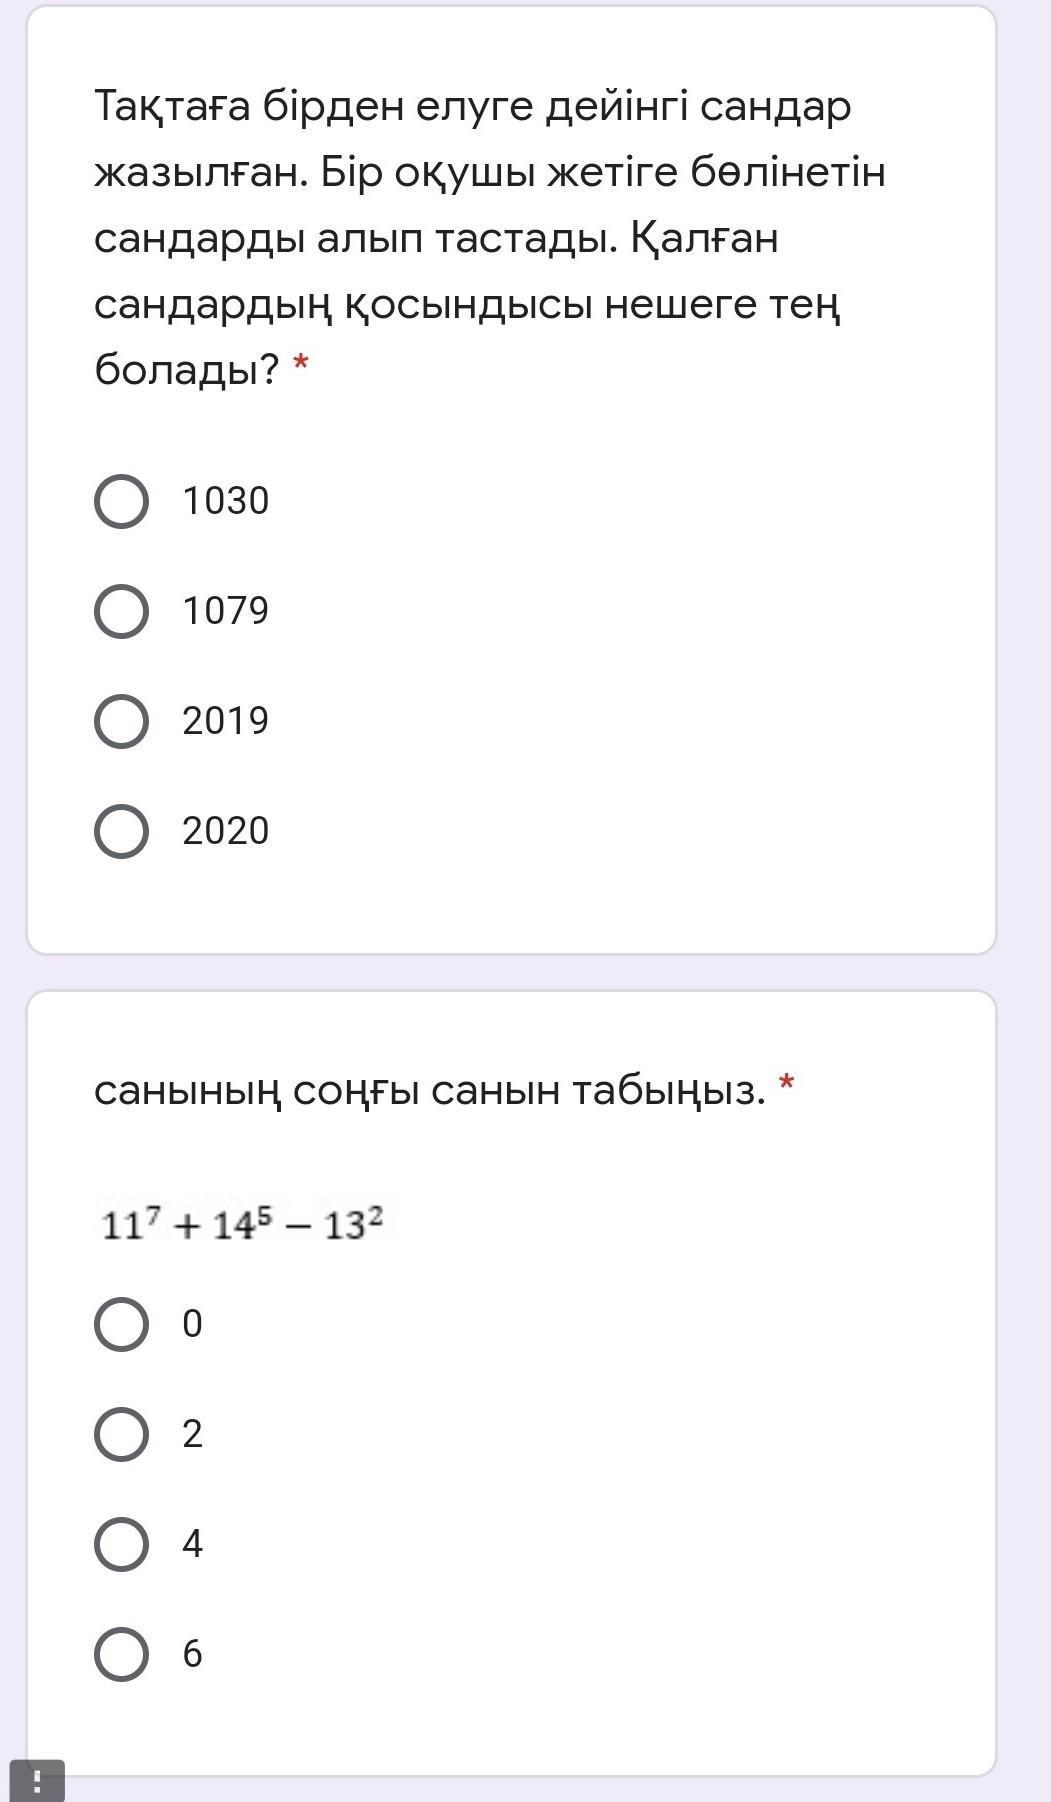
Task: Select radio button for last digit 0
Action: point(122,1324)
